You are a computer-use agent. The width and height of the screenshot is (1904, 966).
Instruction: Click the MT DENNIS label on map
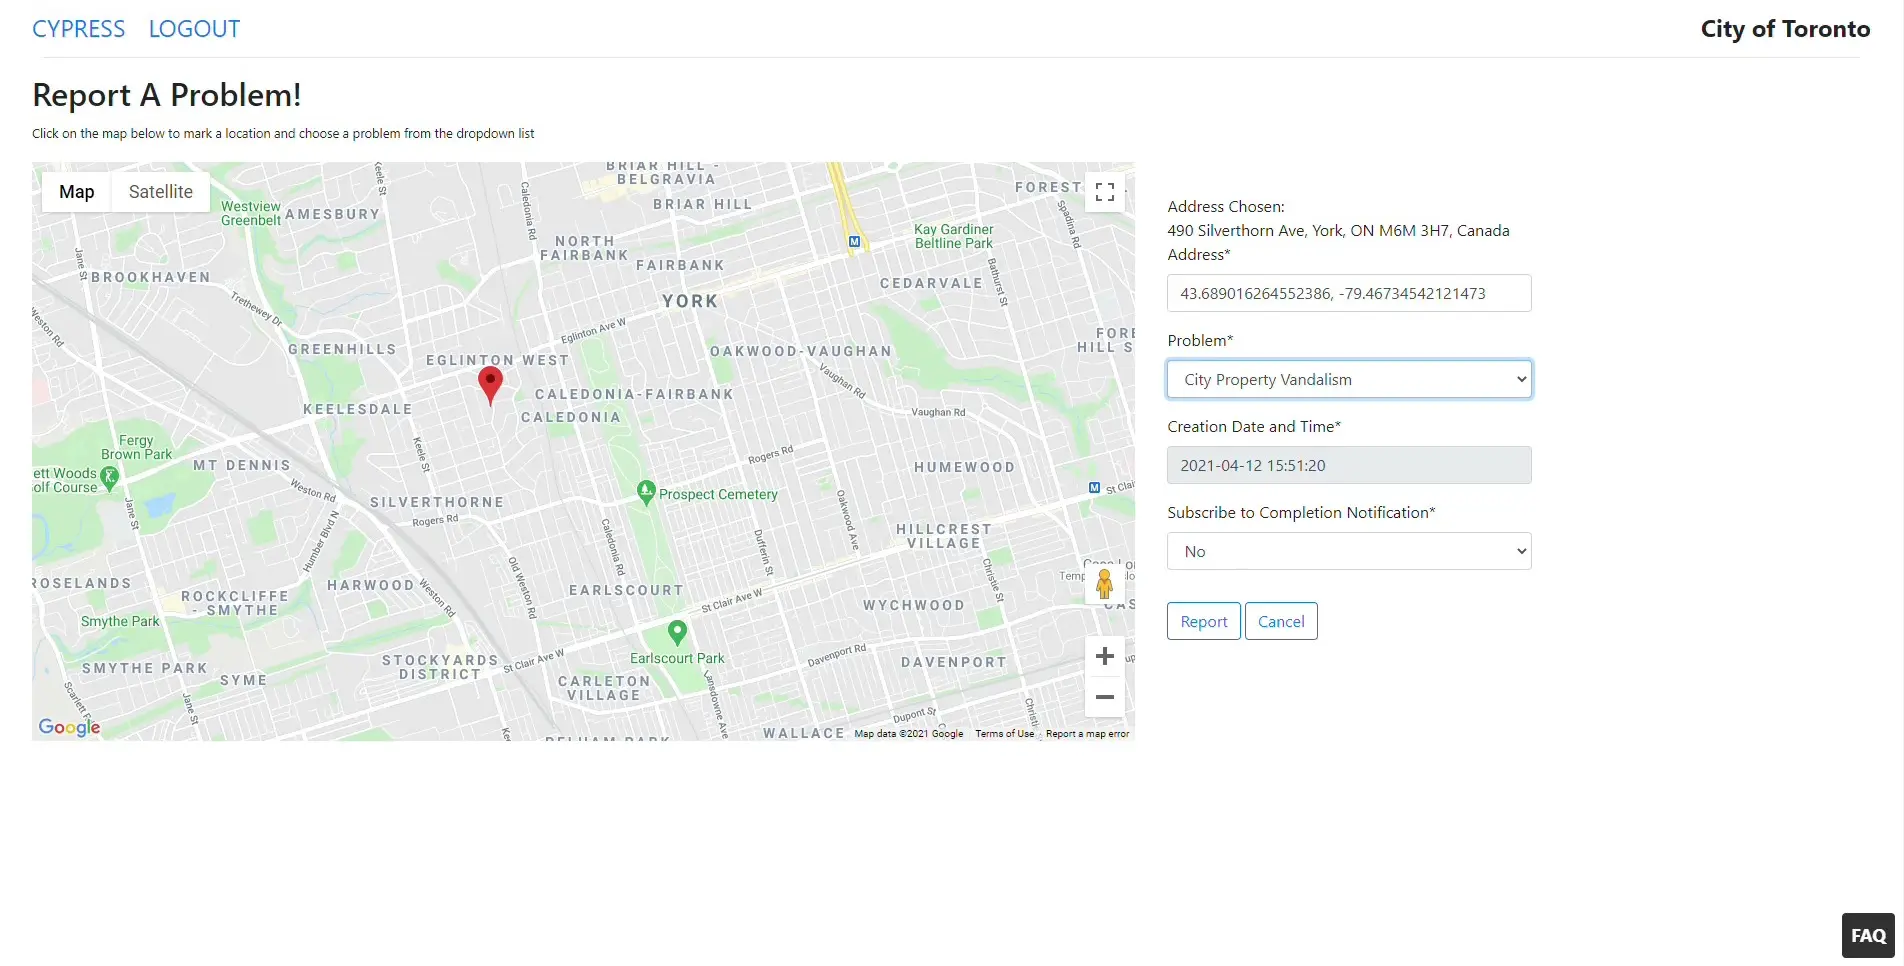(x=242, y=465)
